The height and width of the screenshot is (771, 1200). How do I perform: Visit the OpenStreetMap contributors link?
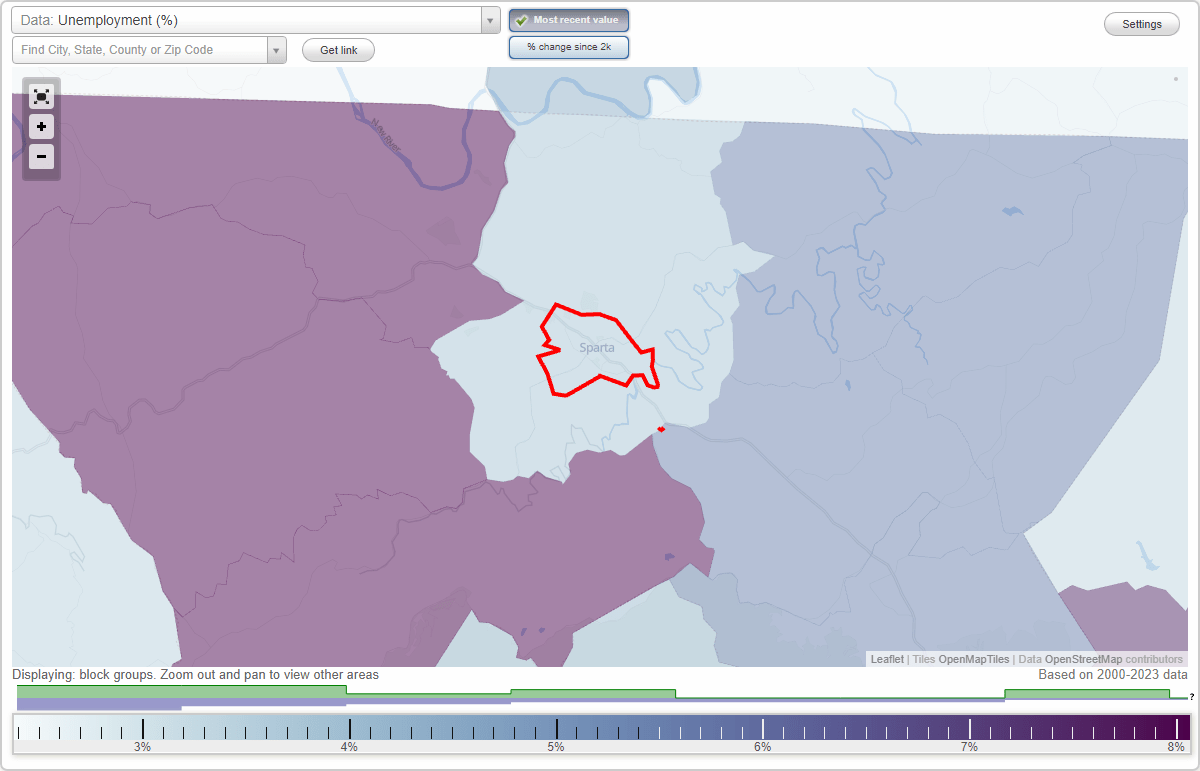1086,659
